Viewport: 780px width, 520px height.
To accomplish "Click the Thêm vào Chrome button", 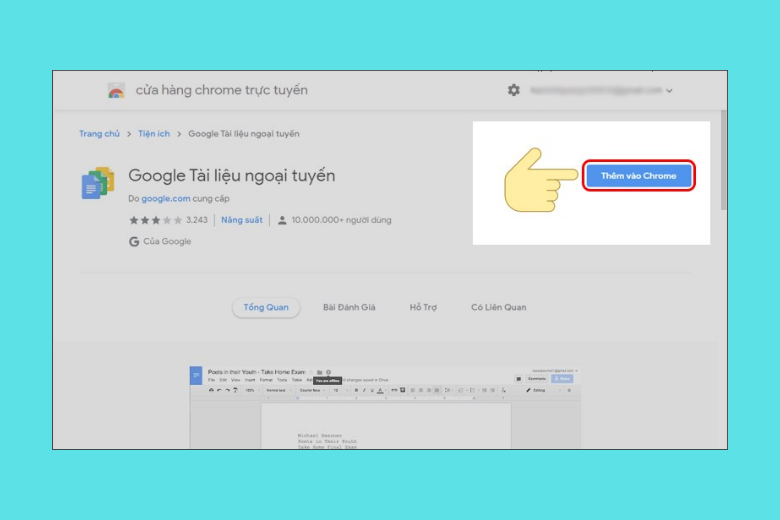I will click(639, 176).
